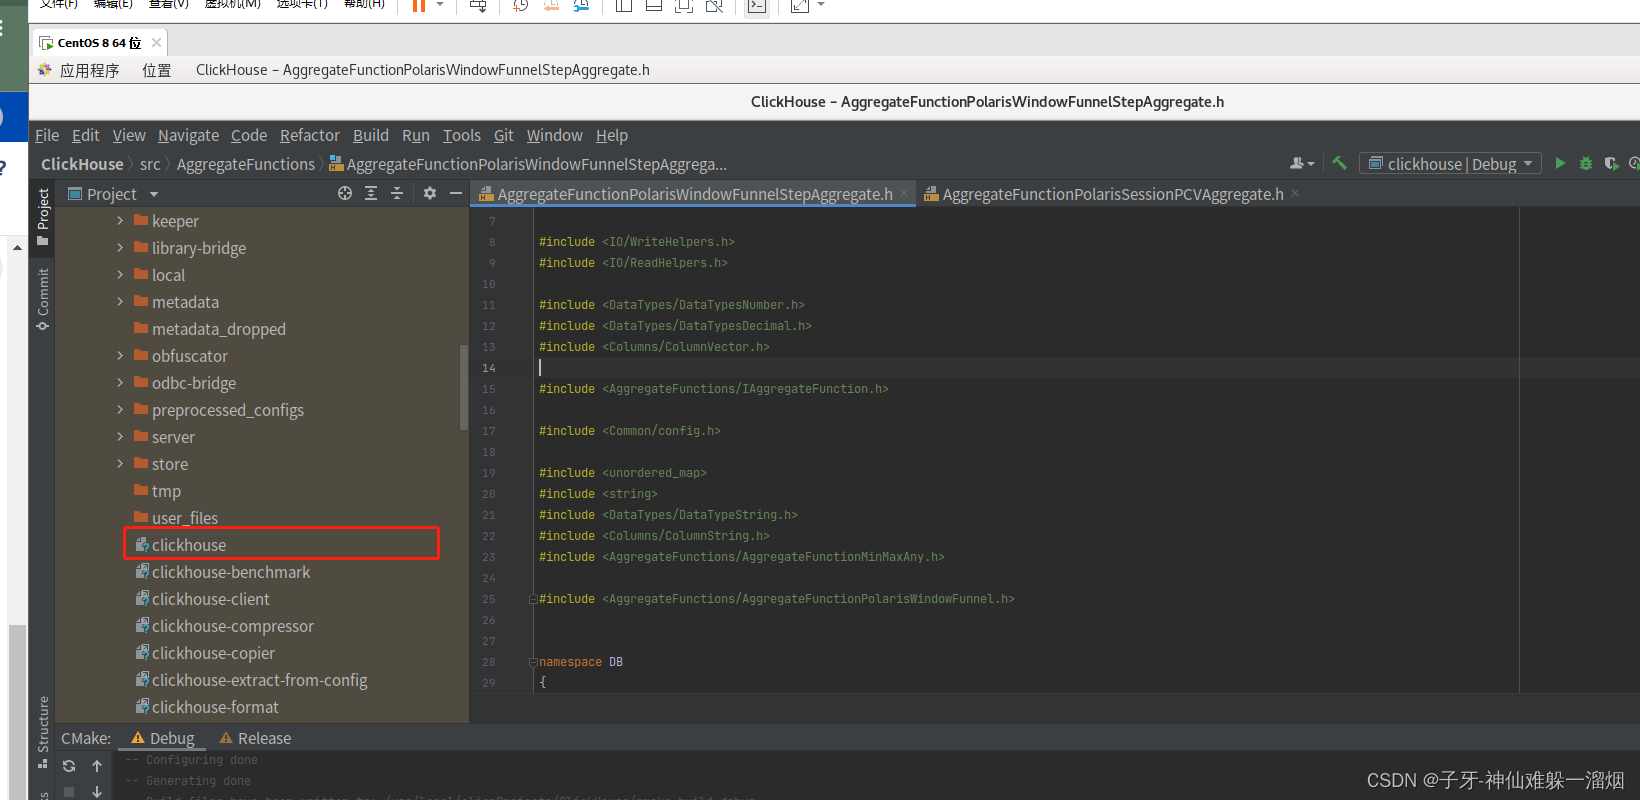Image resolution: width=1640 pixels, height=800 pixels.
Task: Select the CentOS 8 64 位 VM tab
Action: click(99, 43)
